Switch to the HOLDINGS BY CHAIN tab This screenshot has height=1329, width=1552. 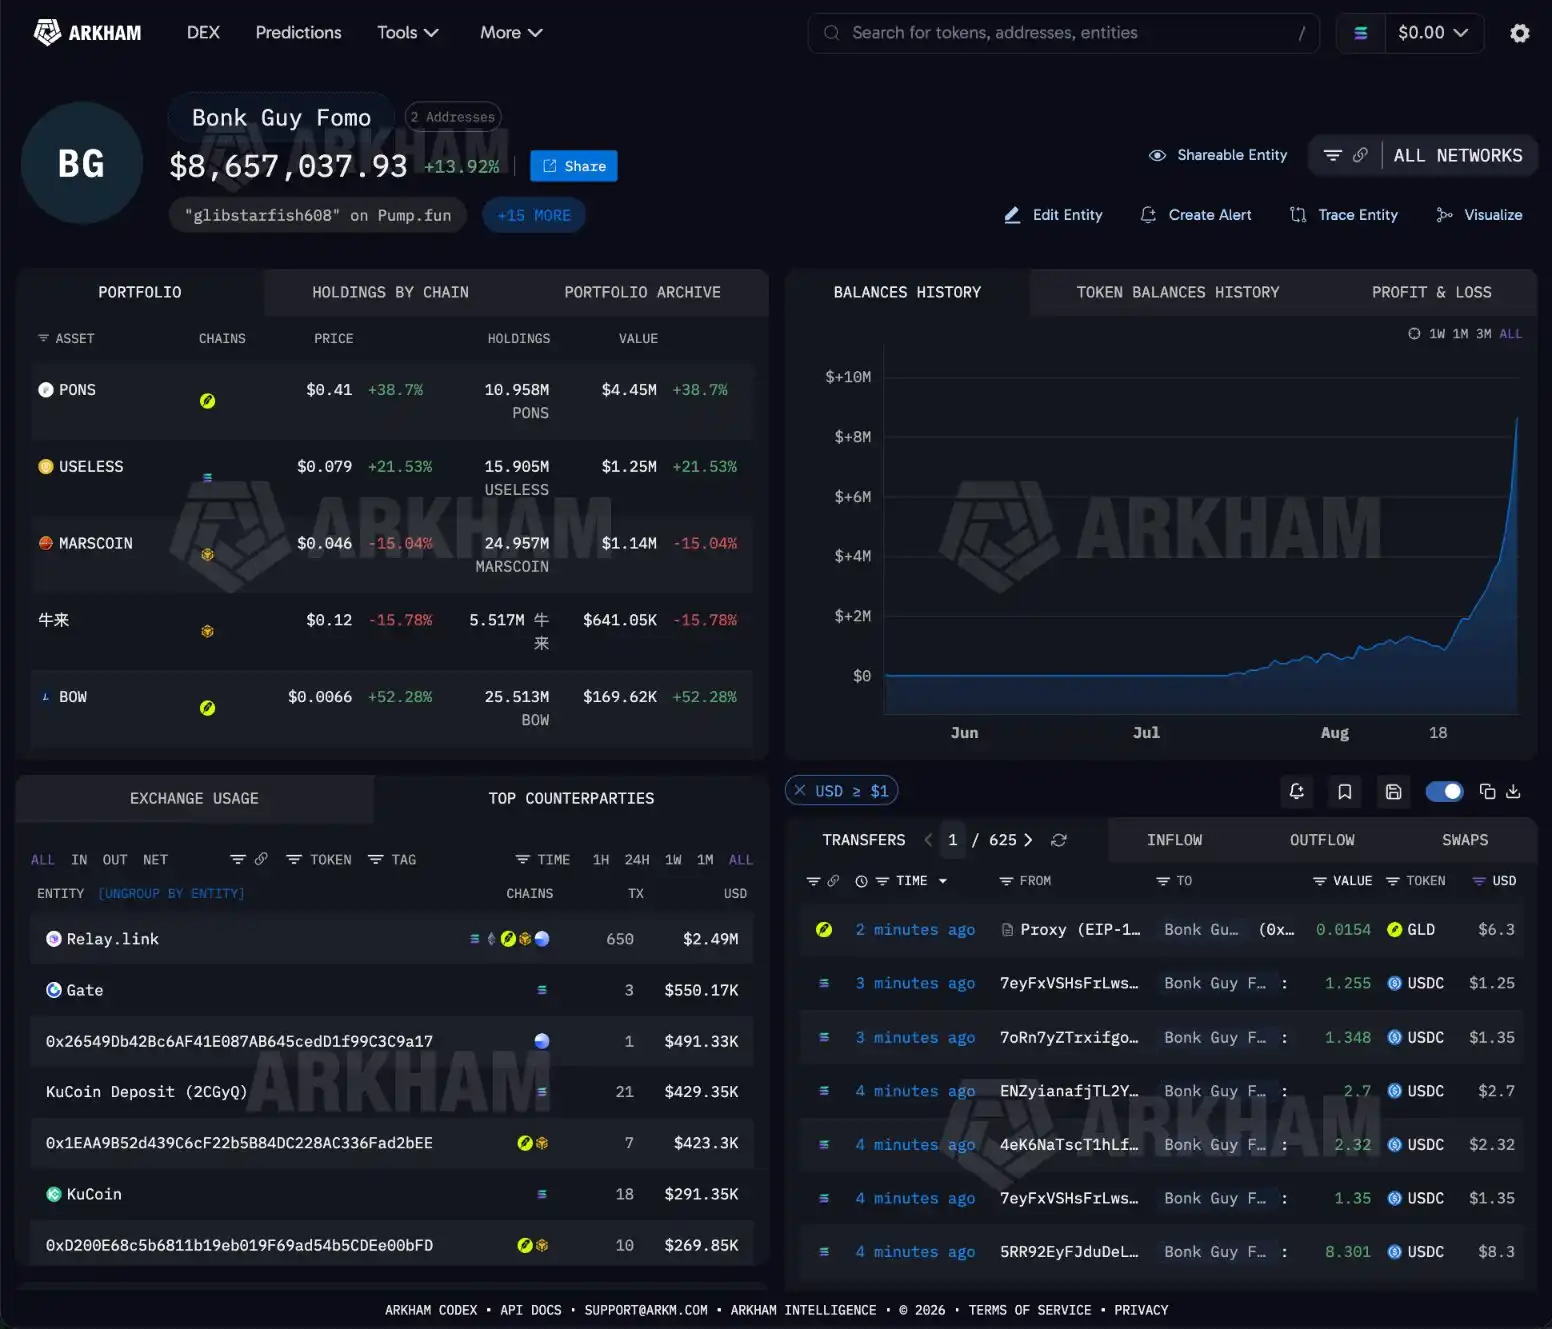pyautogui.click(x=390, y=293)
